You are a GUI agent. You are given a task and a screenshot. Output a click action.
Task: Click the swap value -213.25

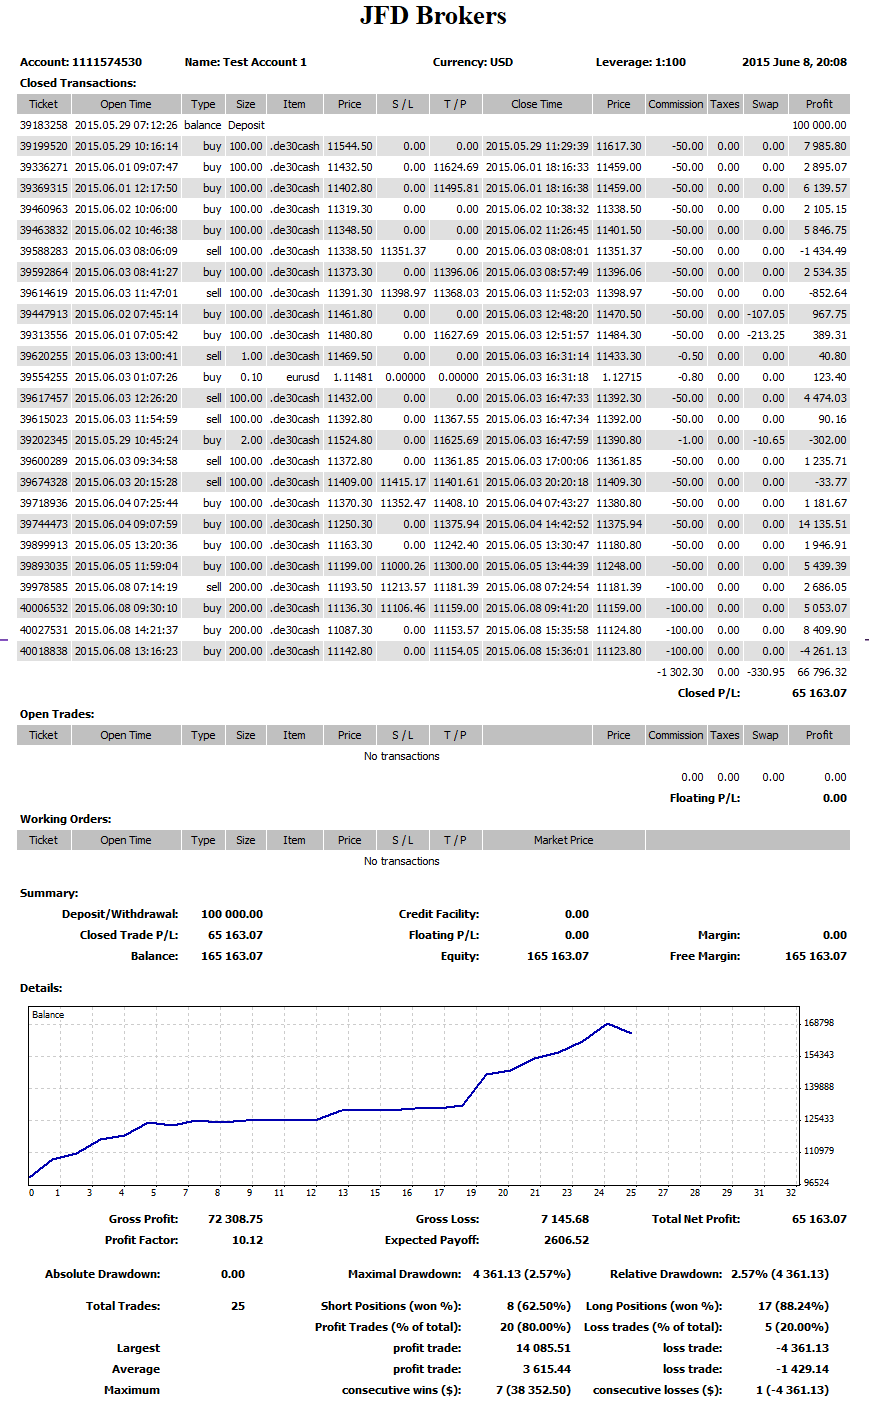tap(766, 335)
